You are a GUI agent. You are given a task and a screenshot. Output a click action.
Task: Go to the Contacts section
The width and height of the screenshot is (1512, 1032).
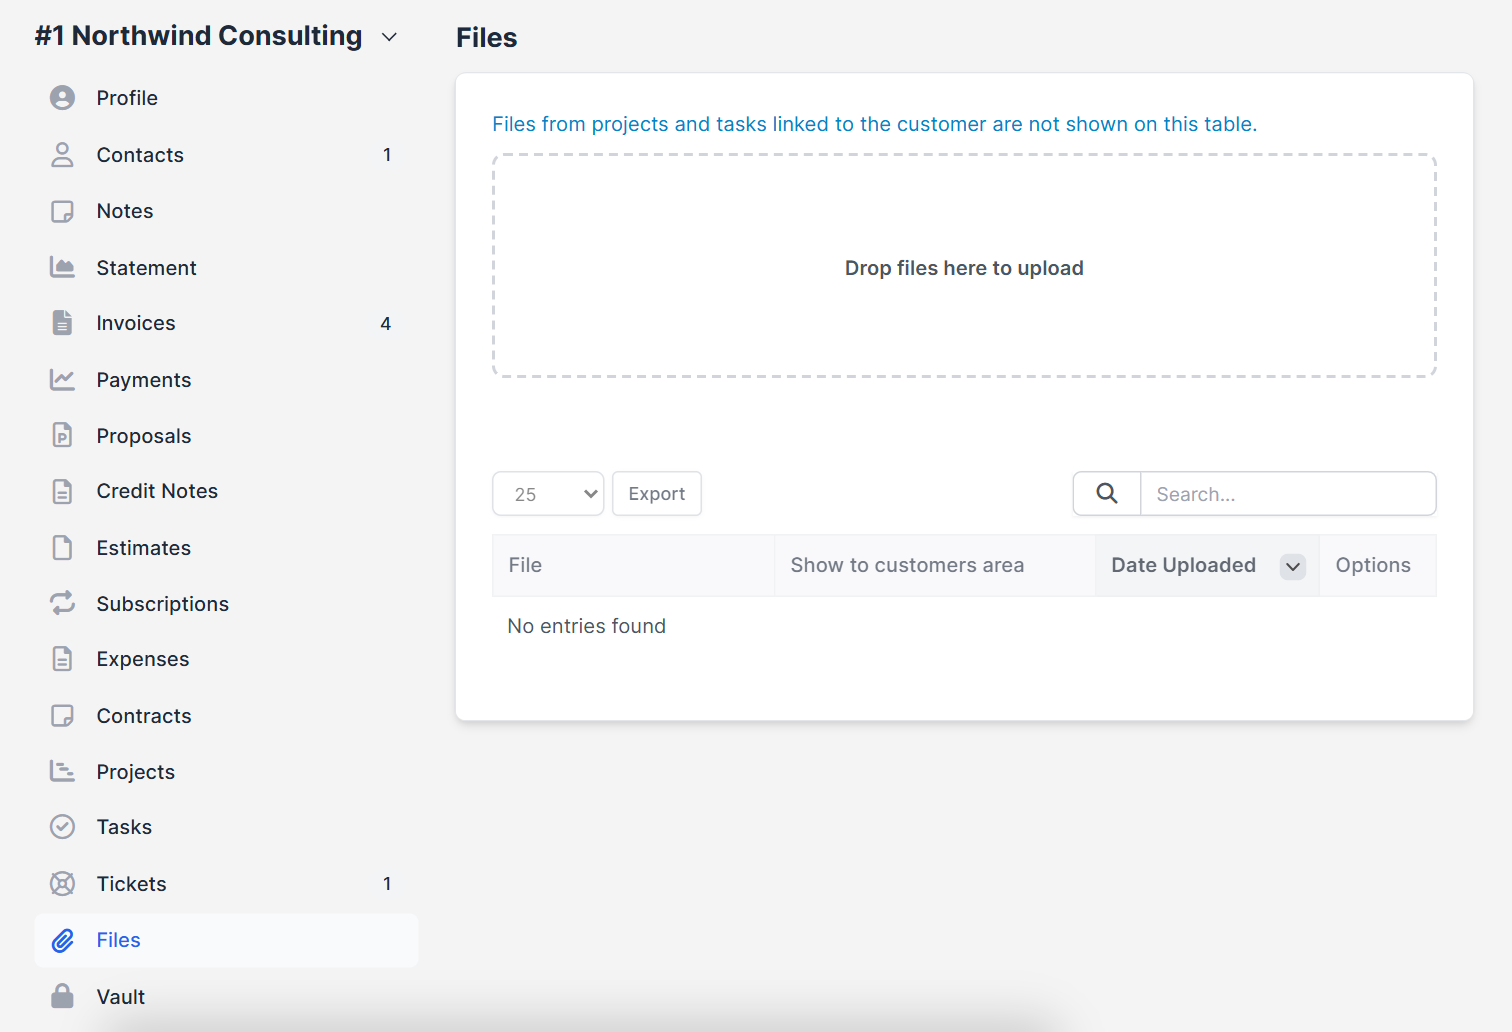[226, 155]
